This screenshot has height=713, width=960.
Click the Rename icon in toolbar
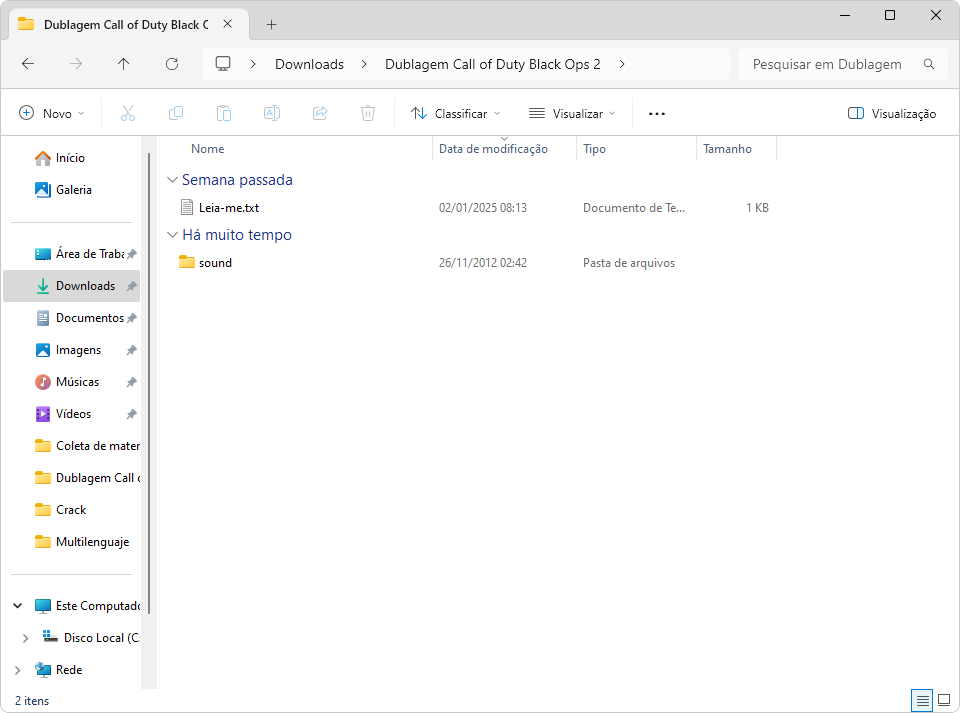pyautogui.click(x=272, y=113)
